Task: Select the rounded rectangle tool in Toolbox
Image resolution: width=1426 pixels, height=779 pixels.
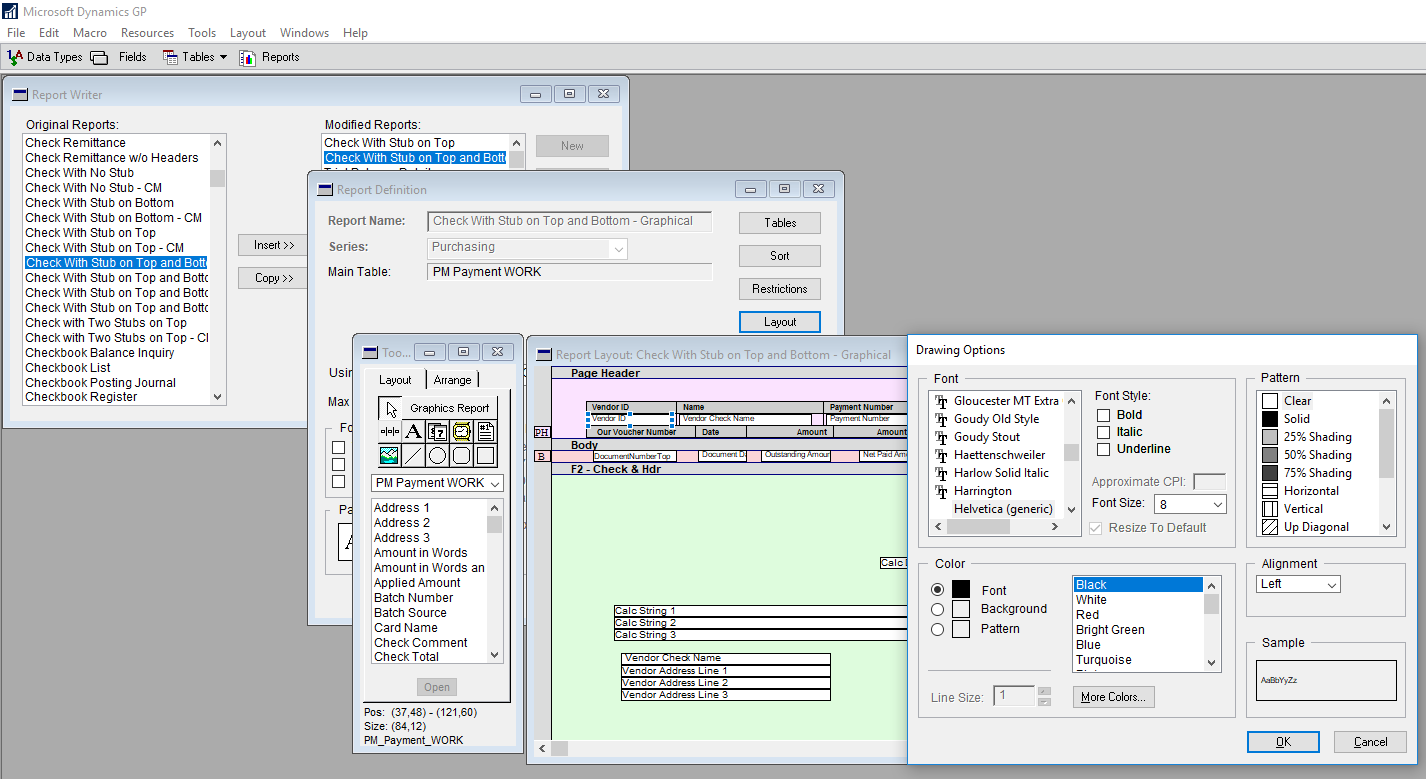Action: pos(462,456)
